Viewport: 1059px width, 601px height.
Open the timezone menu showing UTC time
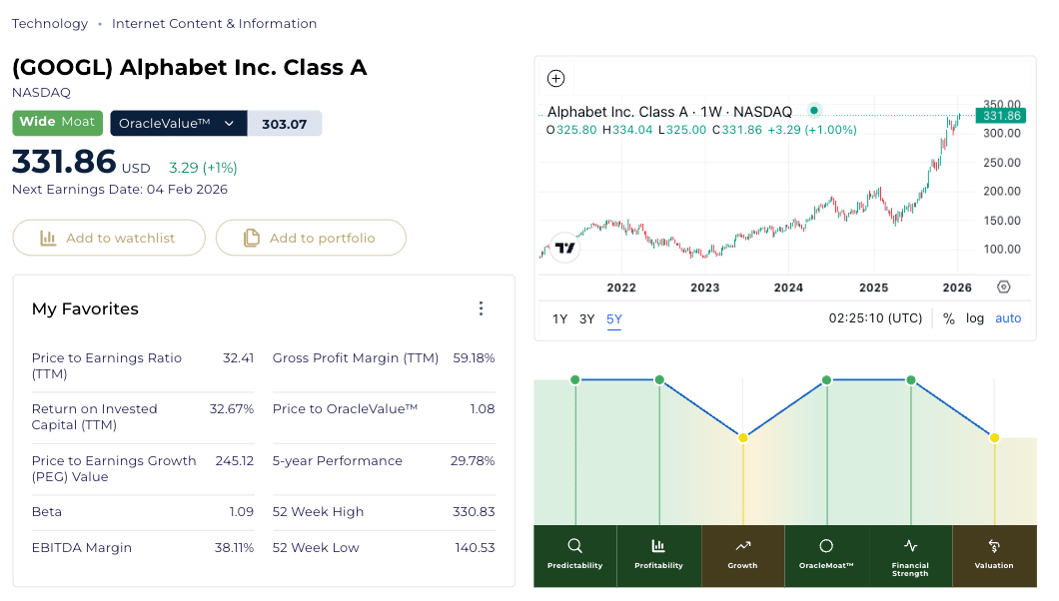point(875,319)
